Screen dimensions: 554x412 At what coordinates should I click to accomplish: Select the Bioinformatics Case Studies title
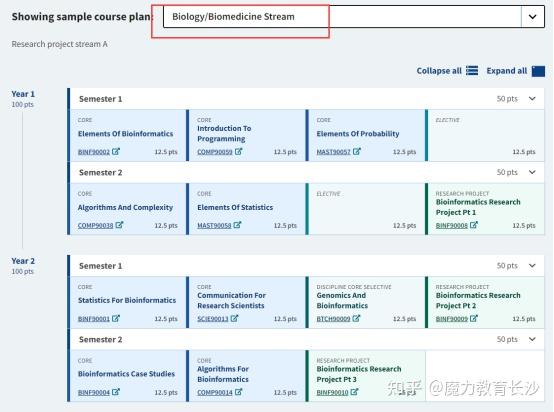coord(126,374)
